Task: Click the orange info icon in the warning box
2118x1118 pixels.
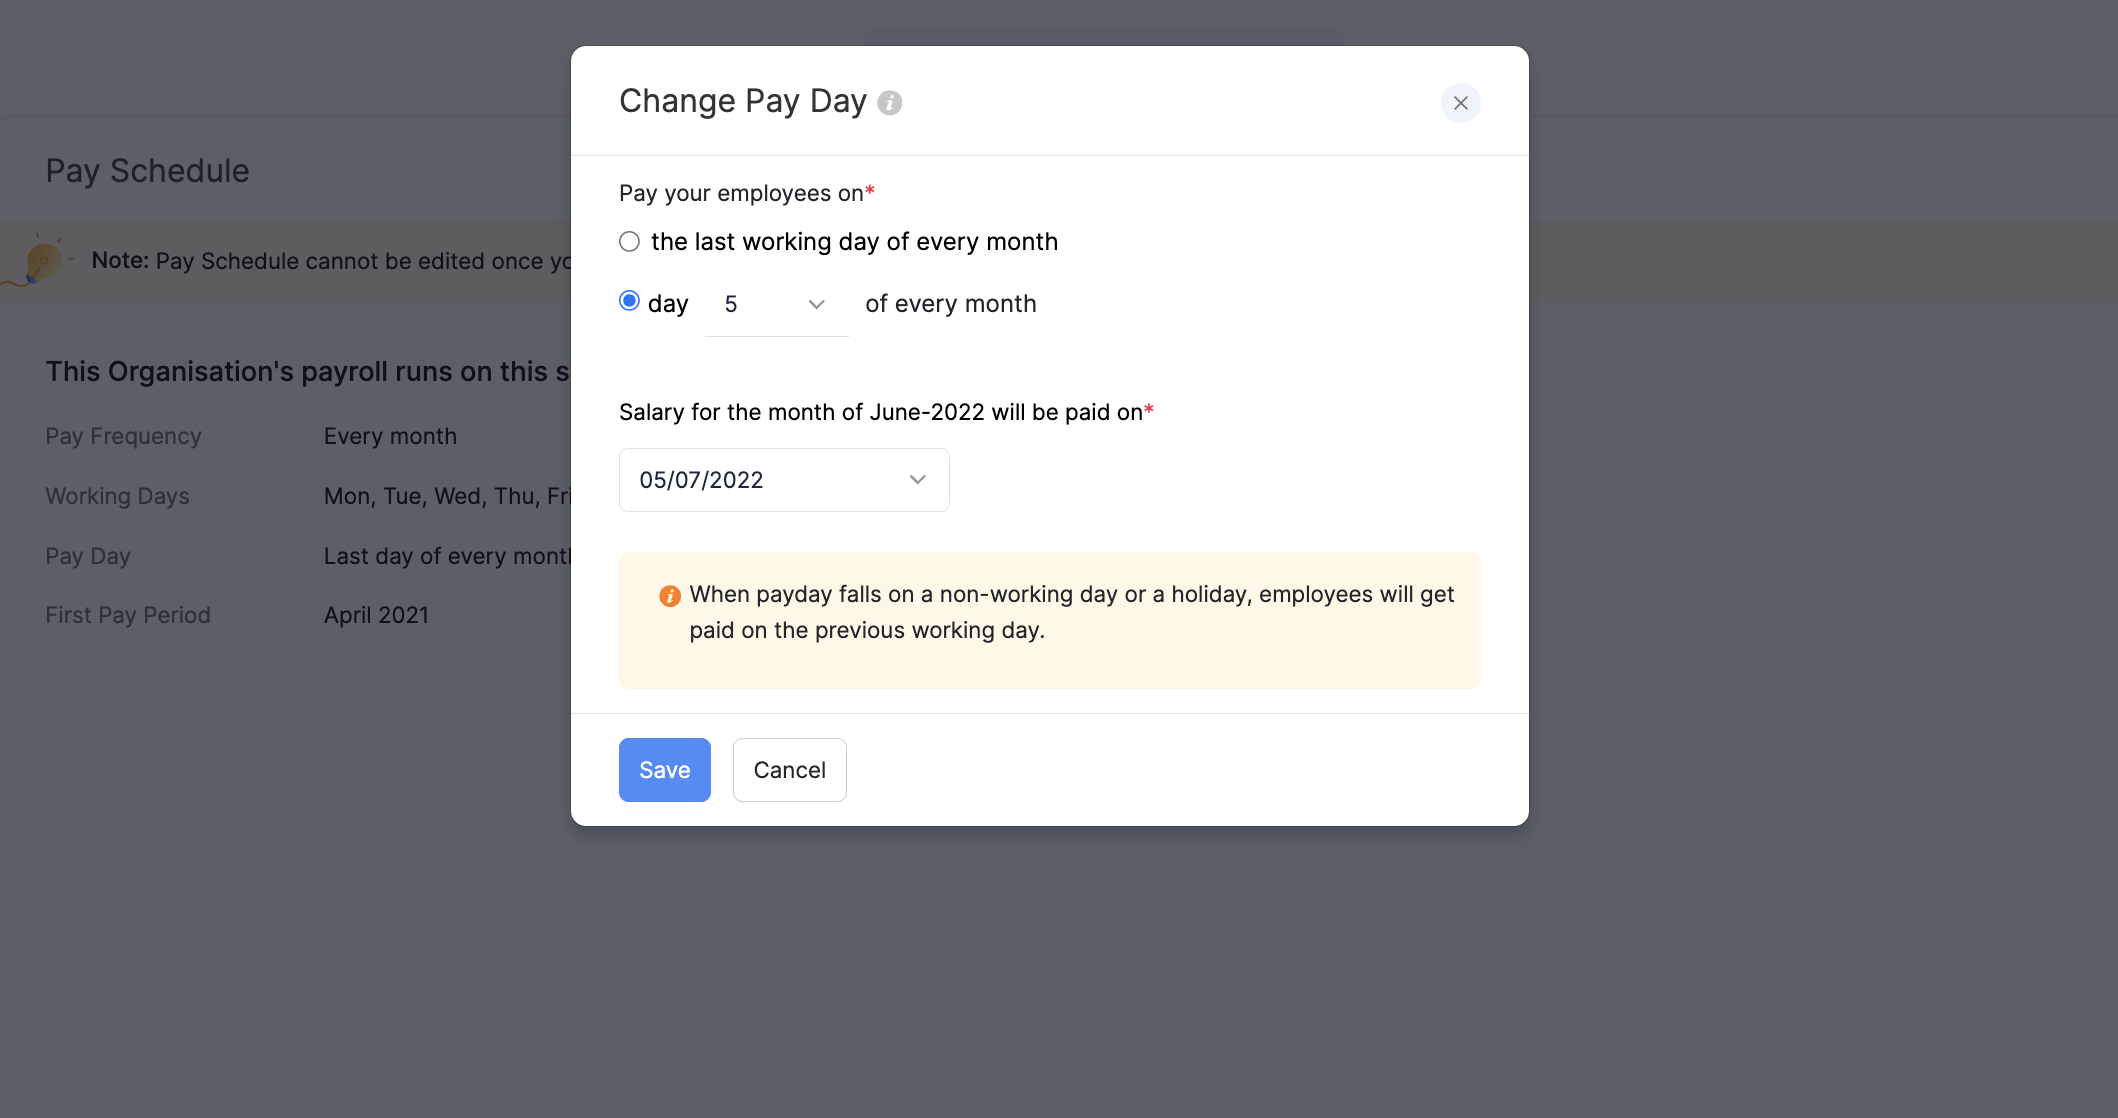Action: click(670, 595)
